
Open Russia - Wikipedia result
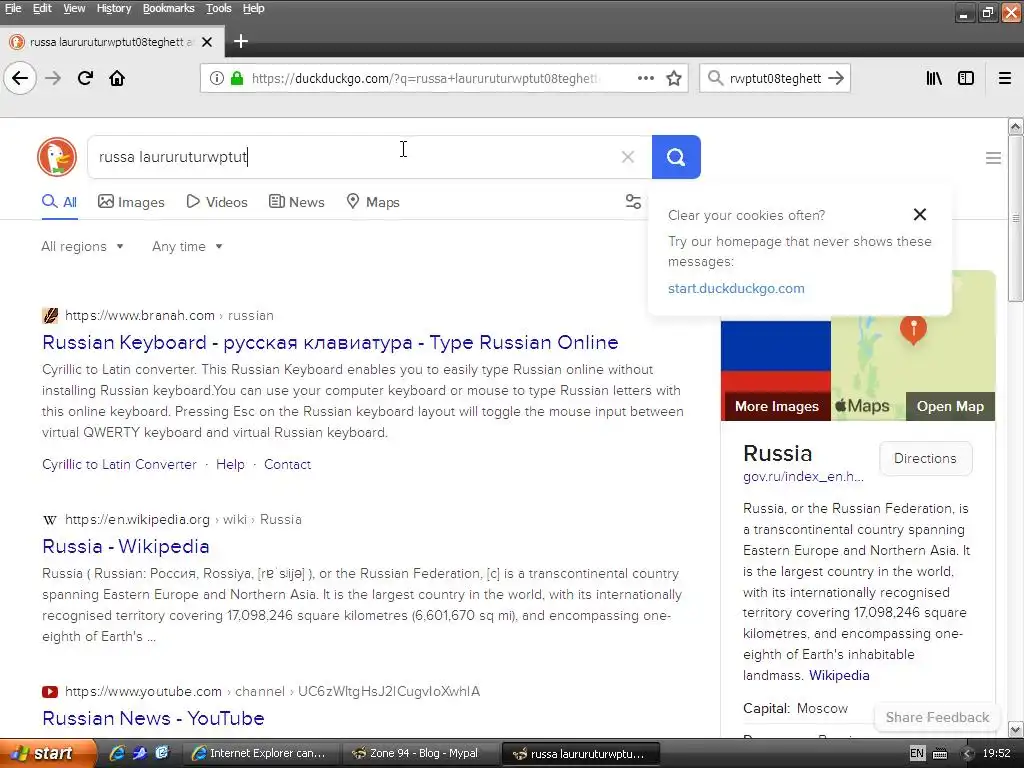[125, 546]
